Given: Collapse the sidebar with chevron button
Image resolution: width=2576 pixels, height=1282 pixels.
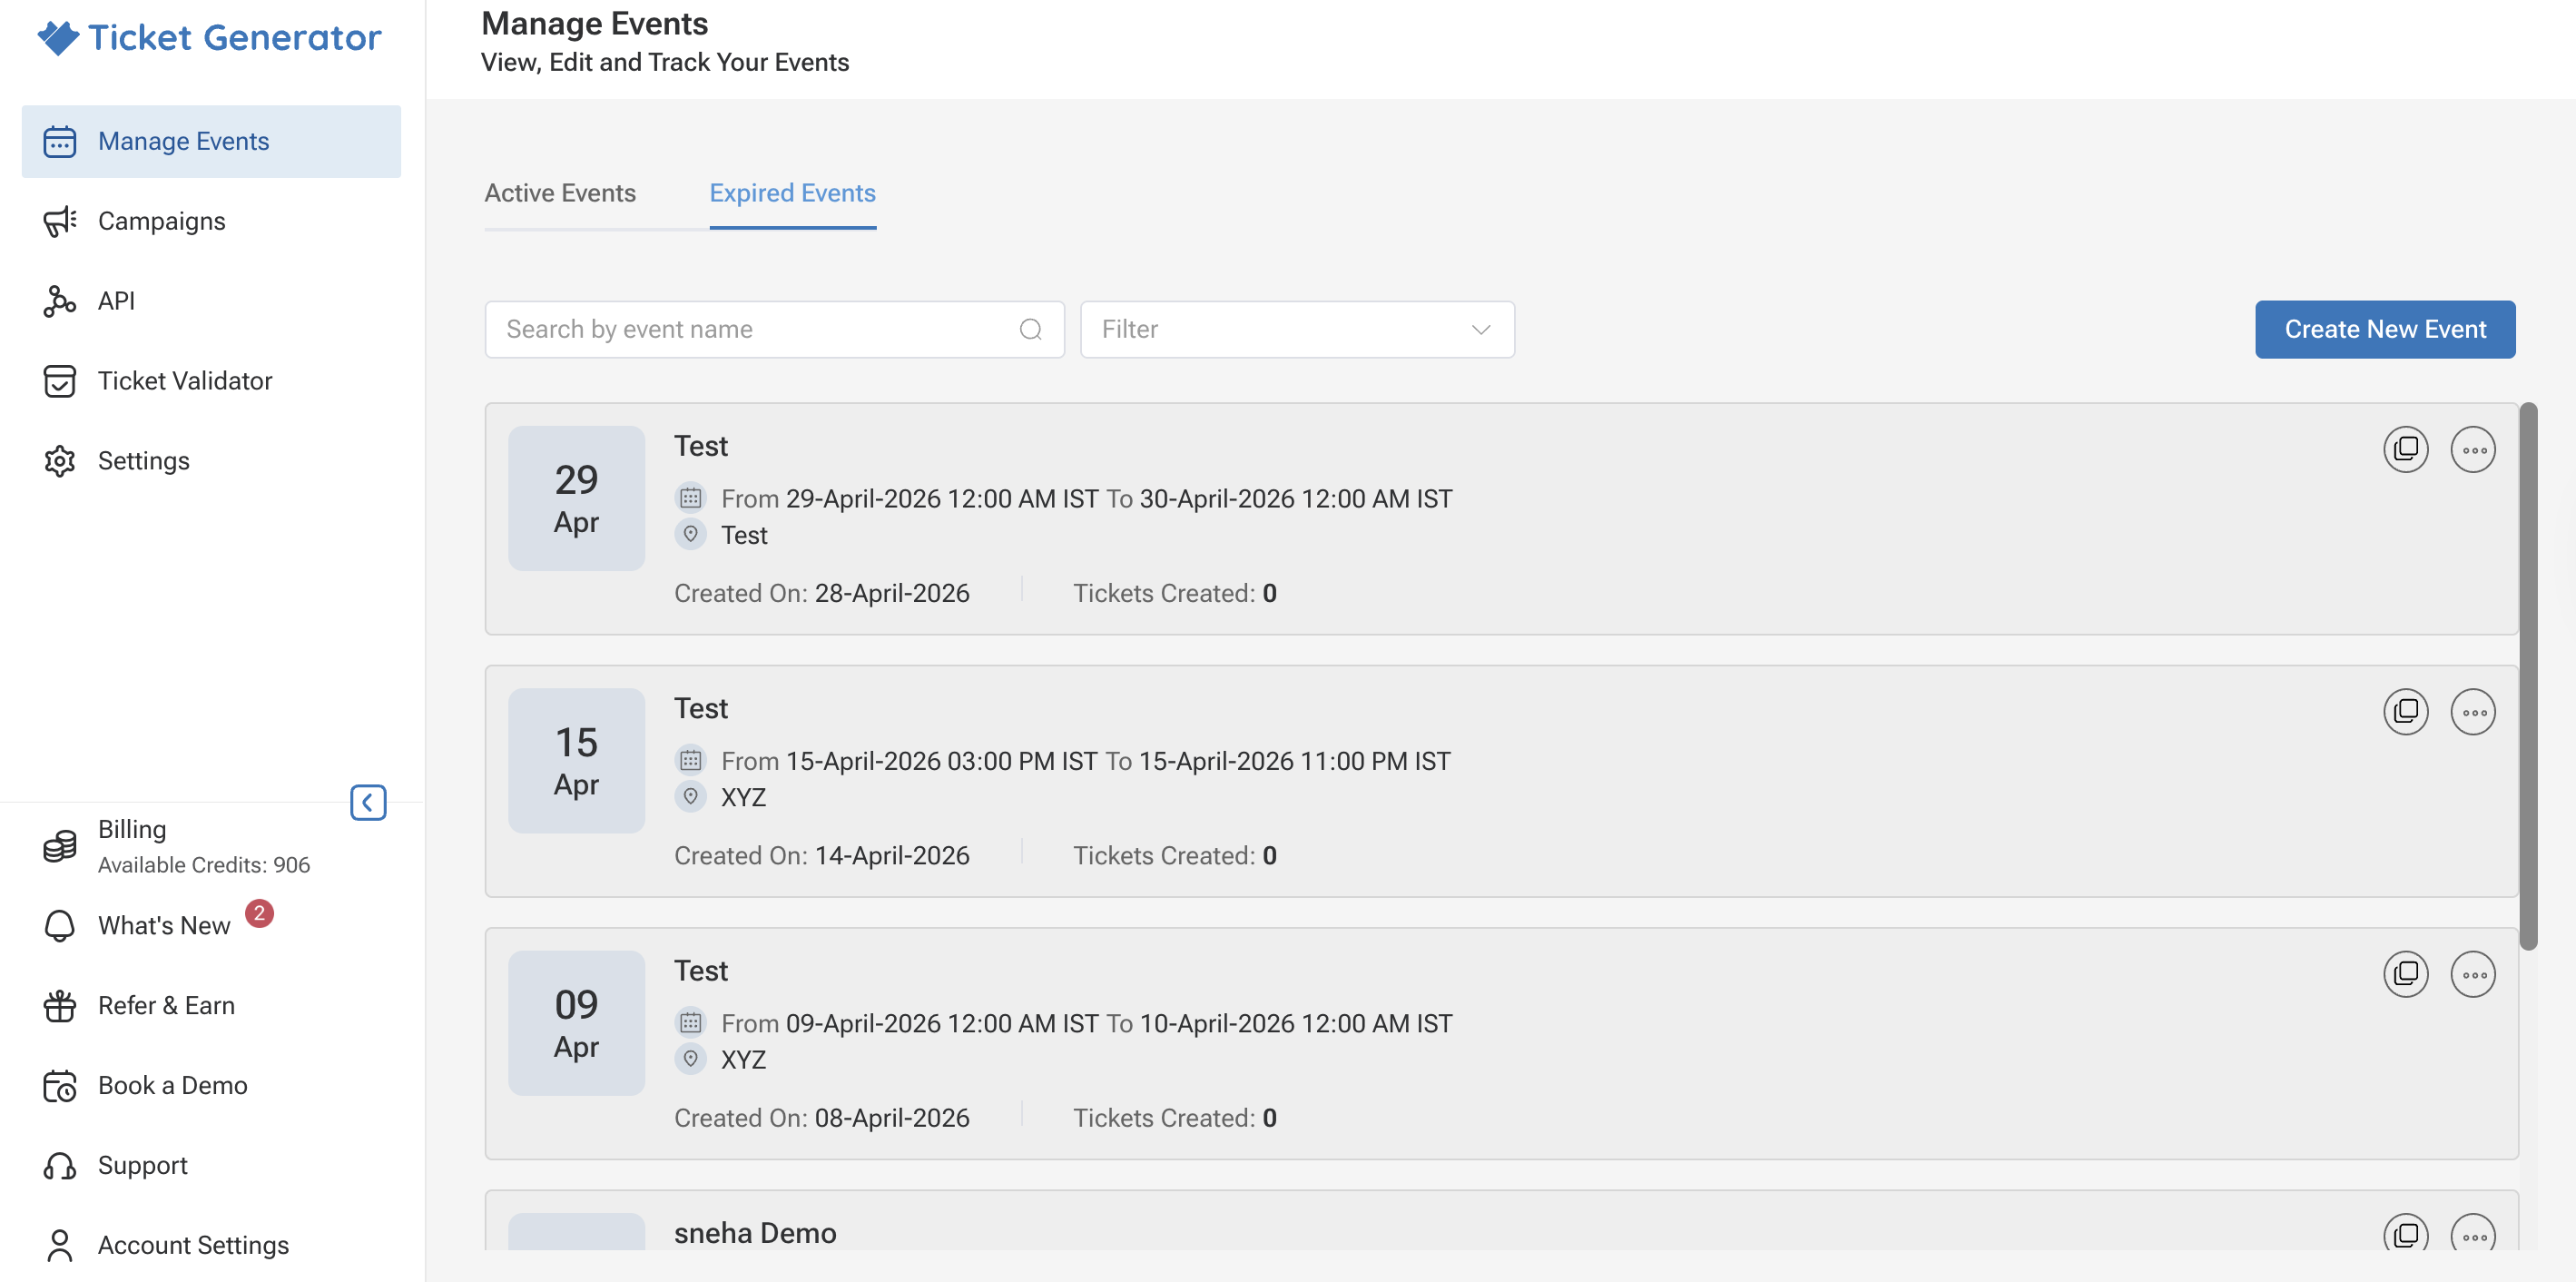Looking at the screenshot, I should [x=368, y=802].
